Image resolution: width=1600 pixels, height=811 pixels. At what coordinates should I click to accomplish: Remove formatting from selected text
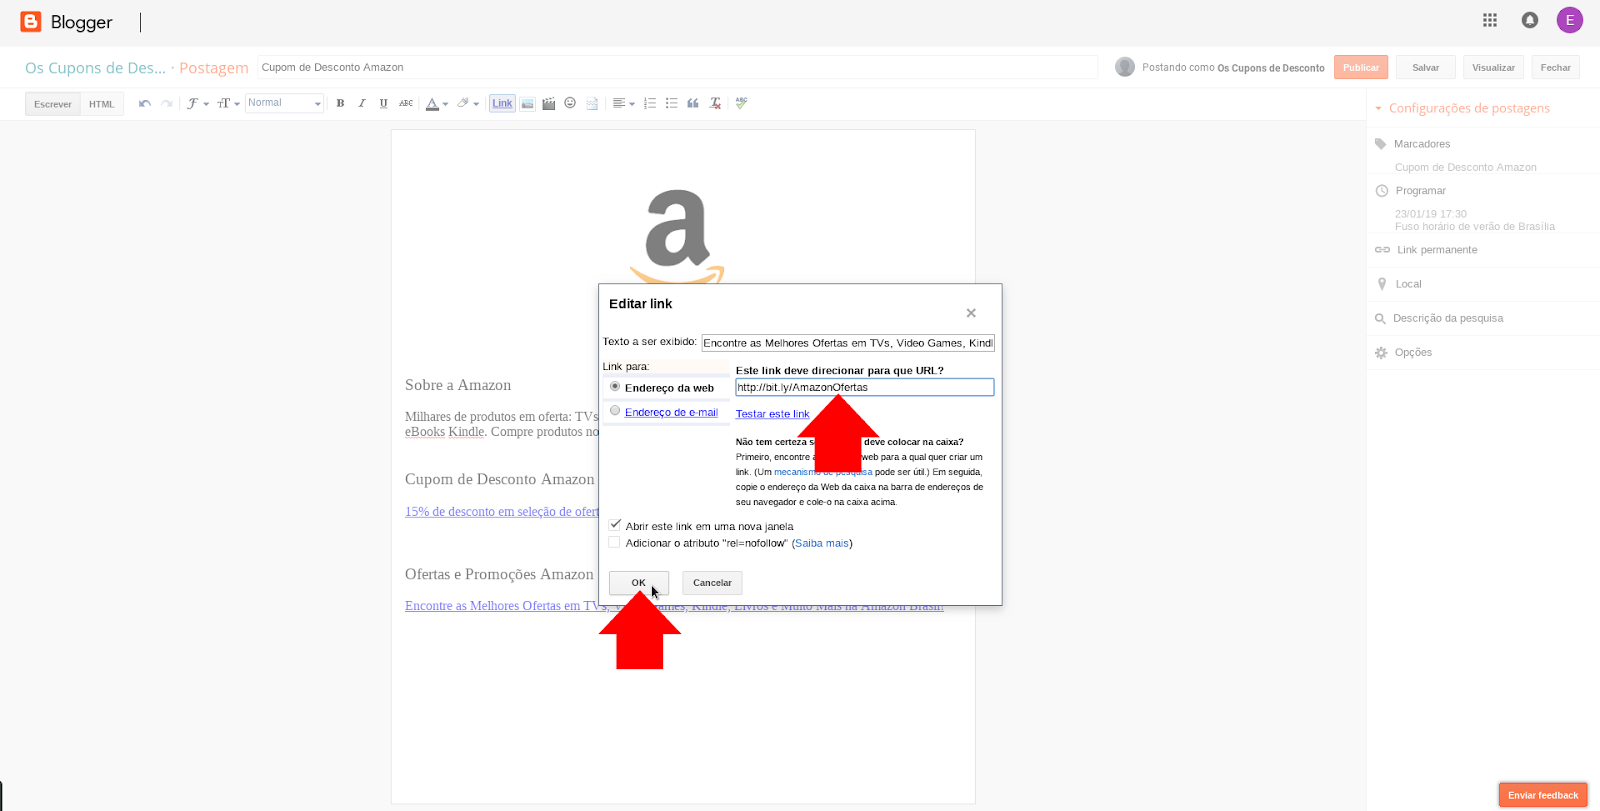[x=715, y=103]
